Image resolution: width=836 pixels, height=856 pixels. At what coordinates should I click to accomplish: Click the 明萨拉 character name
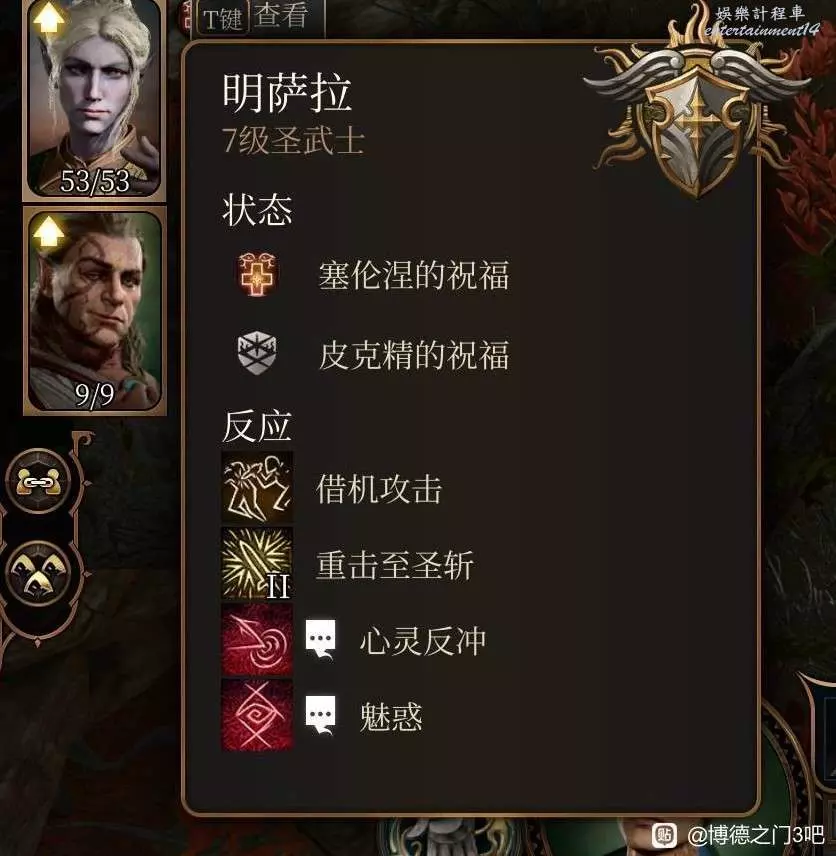coord(287,93)
